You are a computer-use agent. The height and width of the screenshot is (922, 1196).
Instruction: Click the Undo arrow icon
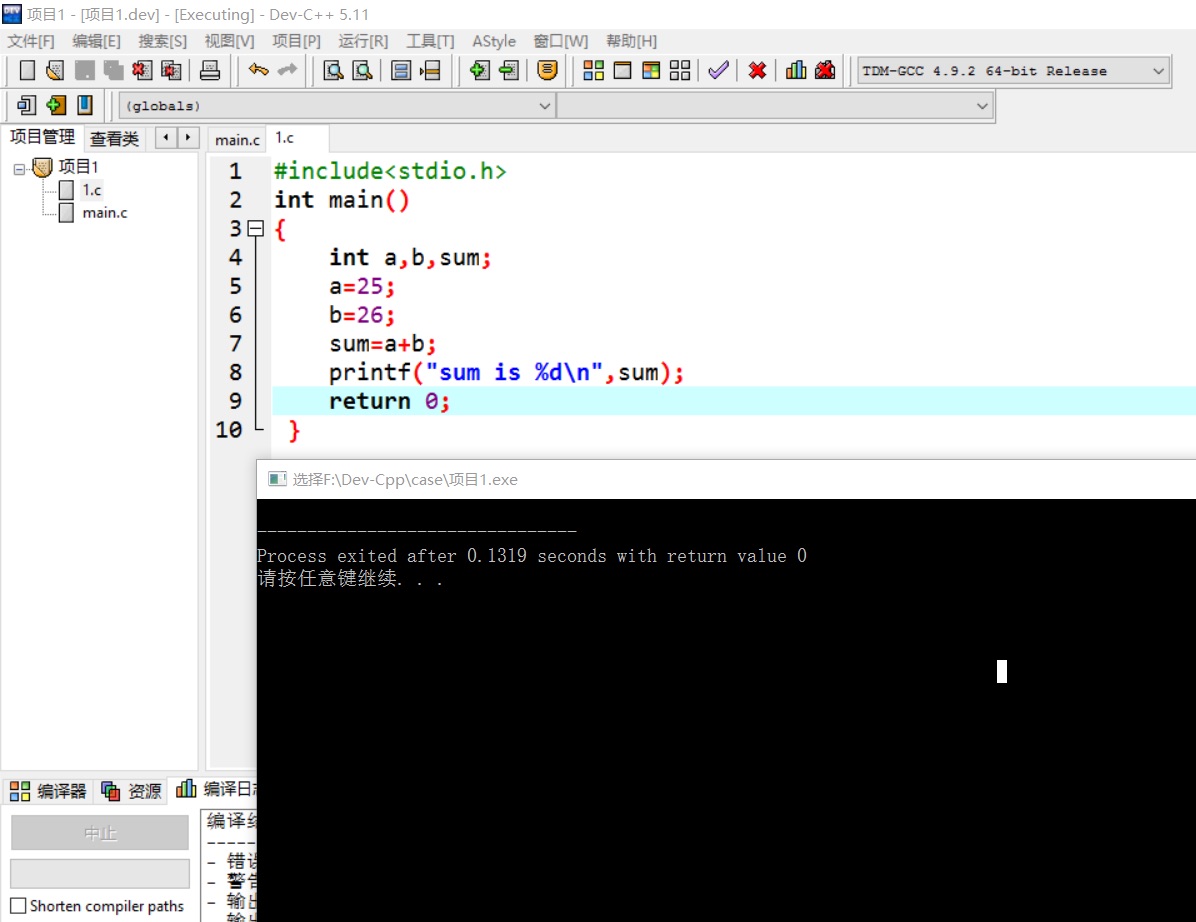point(258,70)
